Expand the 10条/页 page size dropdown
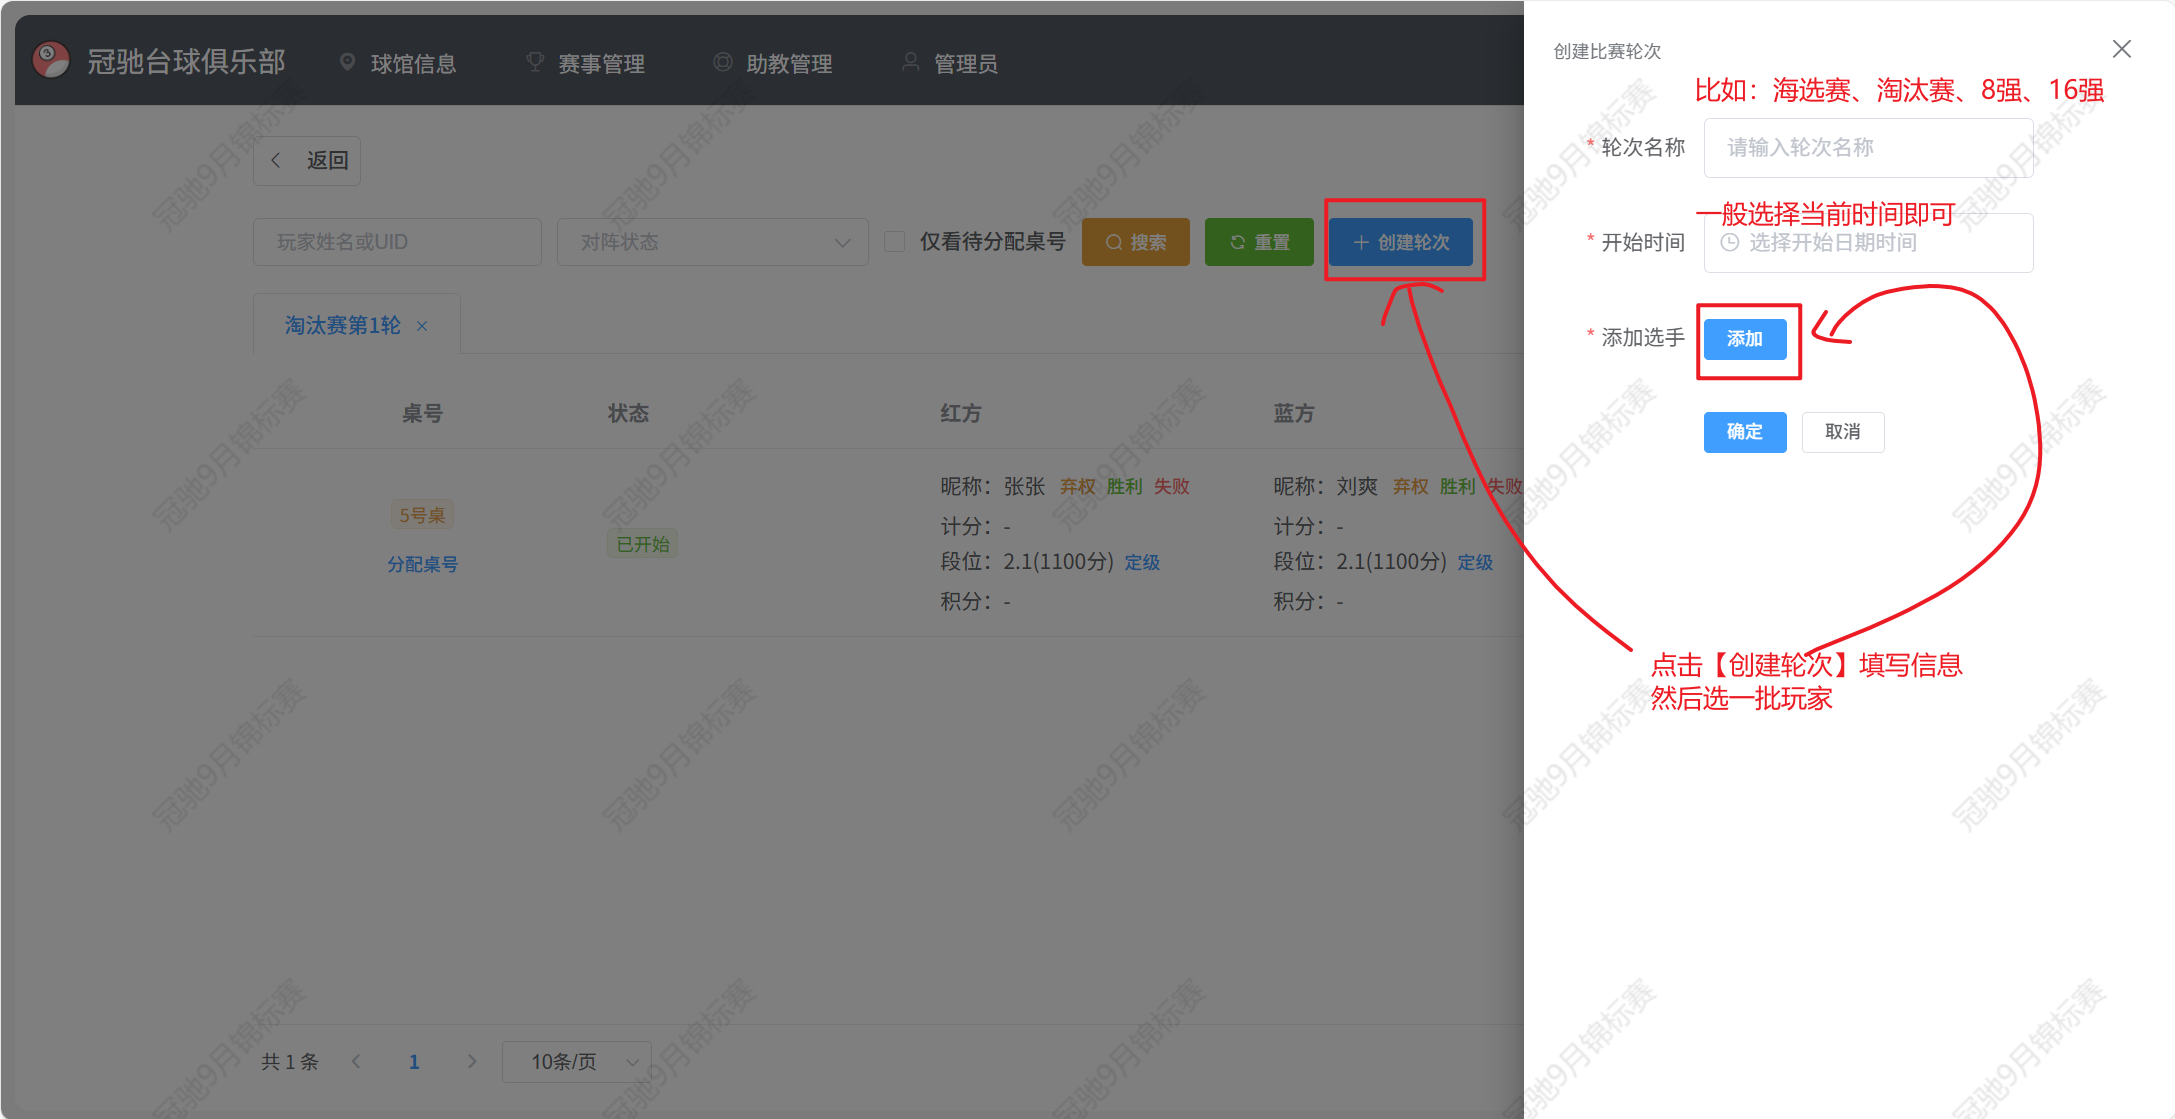 [577, 1062]
